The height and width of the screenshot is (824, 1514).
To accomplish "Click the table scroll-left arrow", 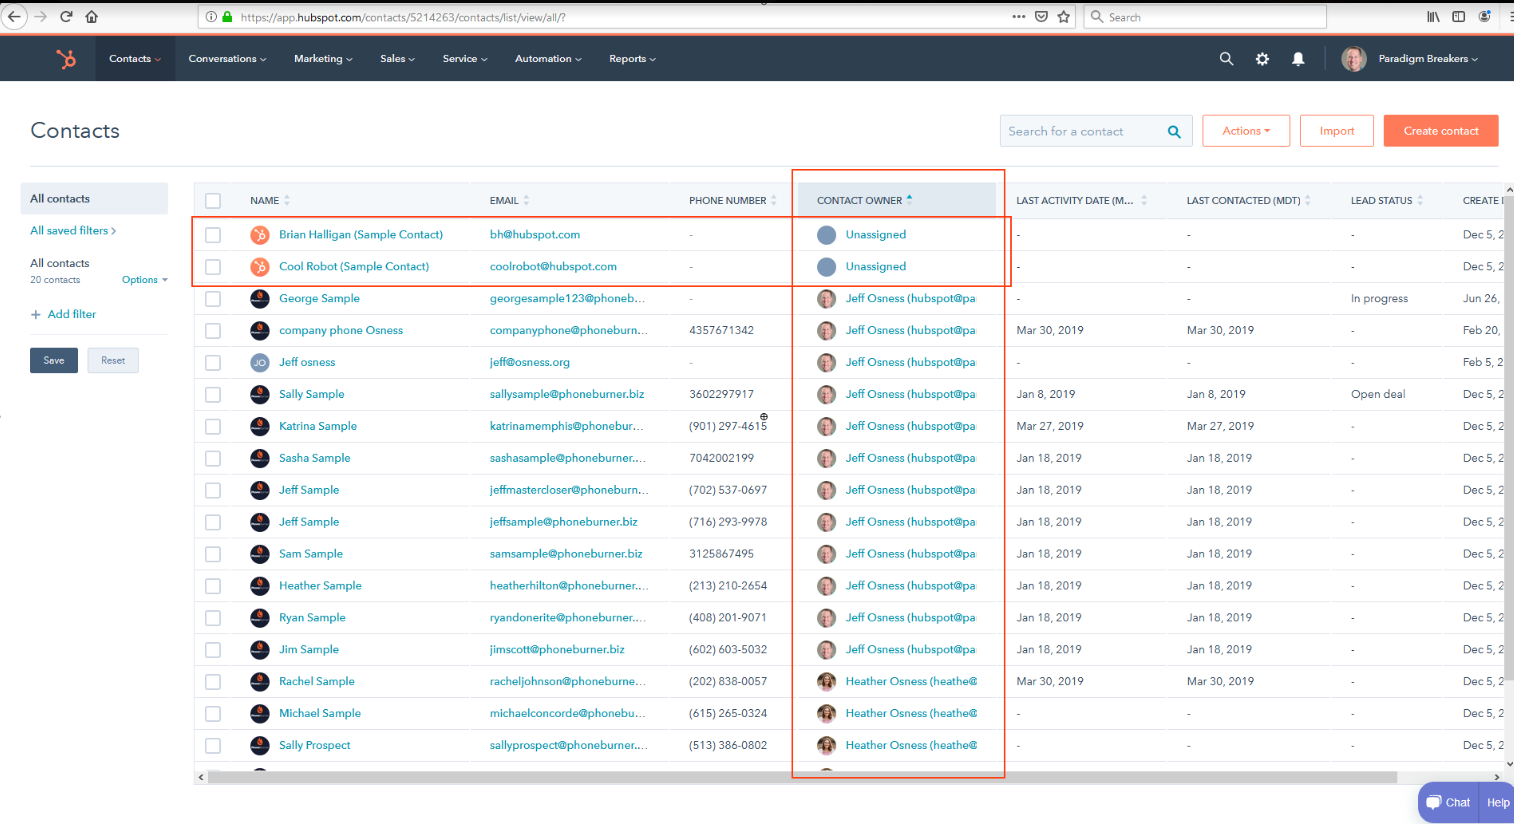I will [201, 777].
